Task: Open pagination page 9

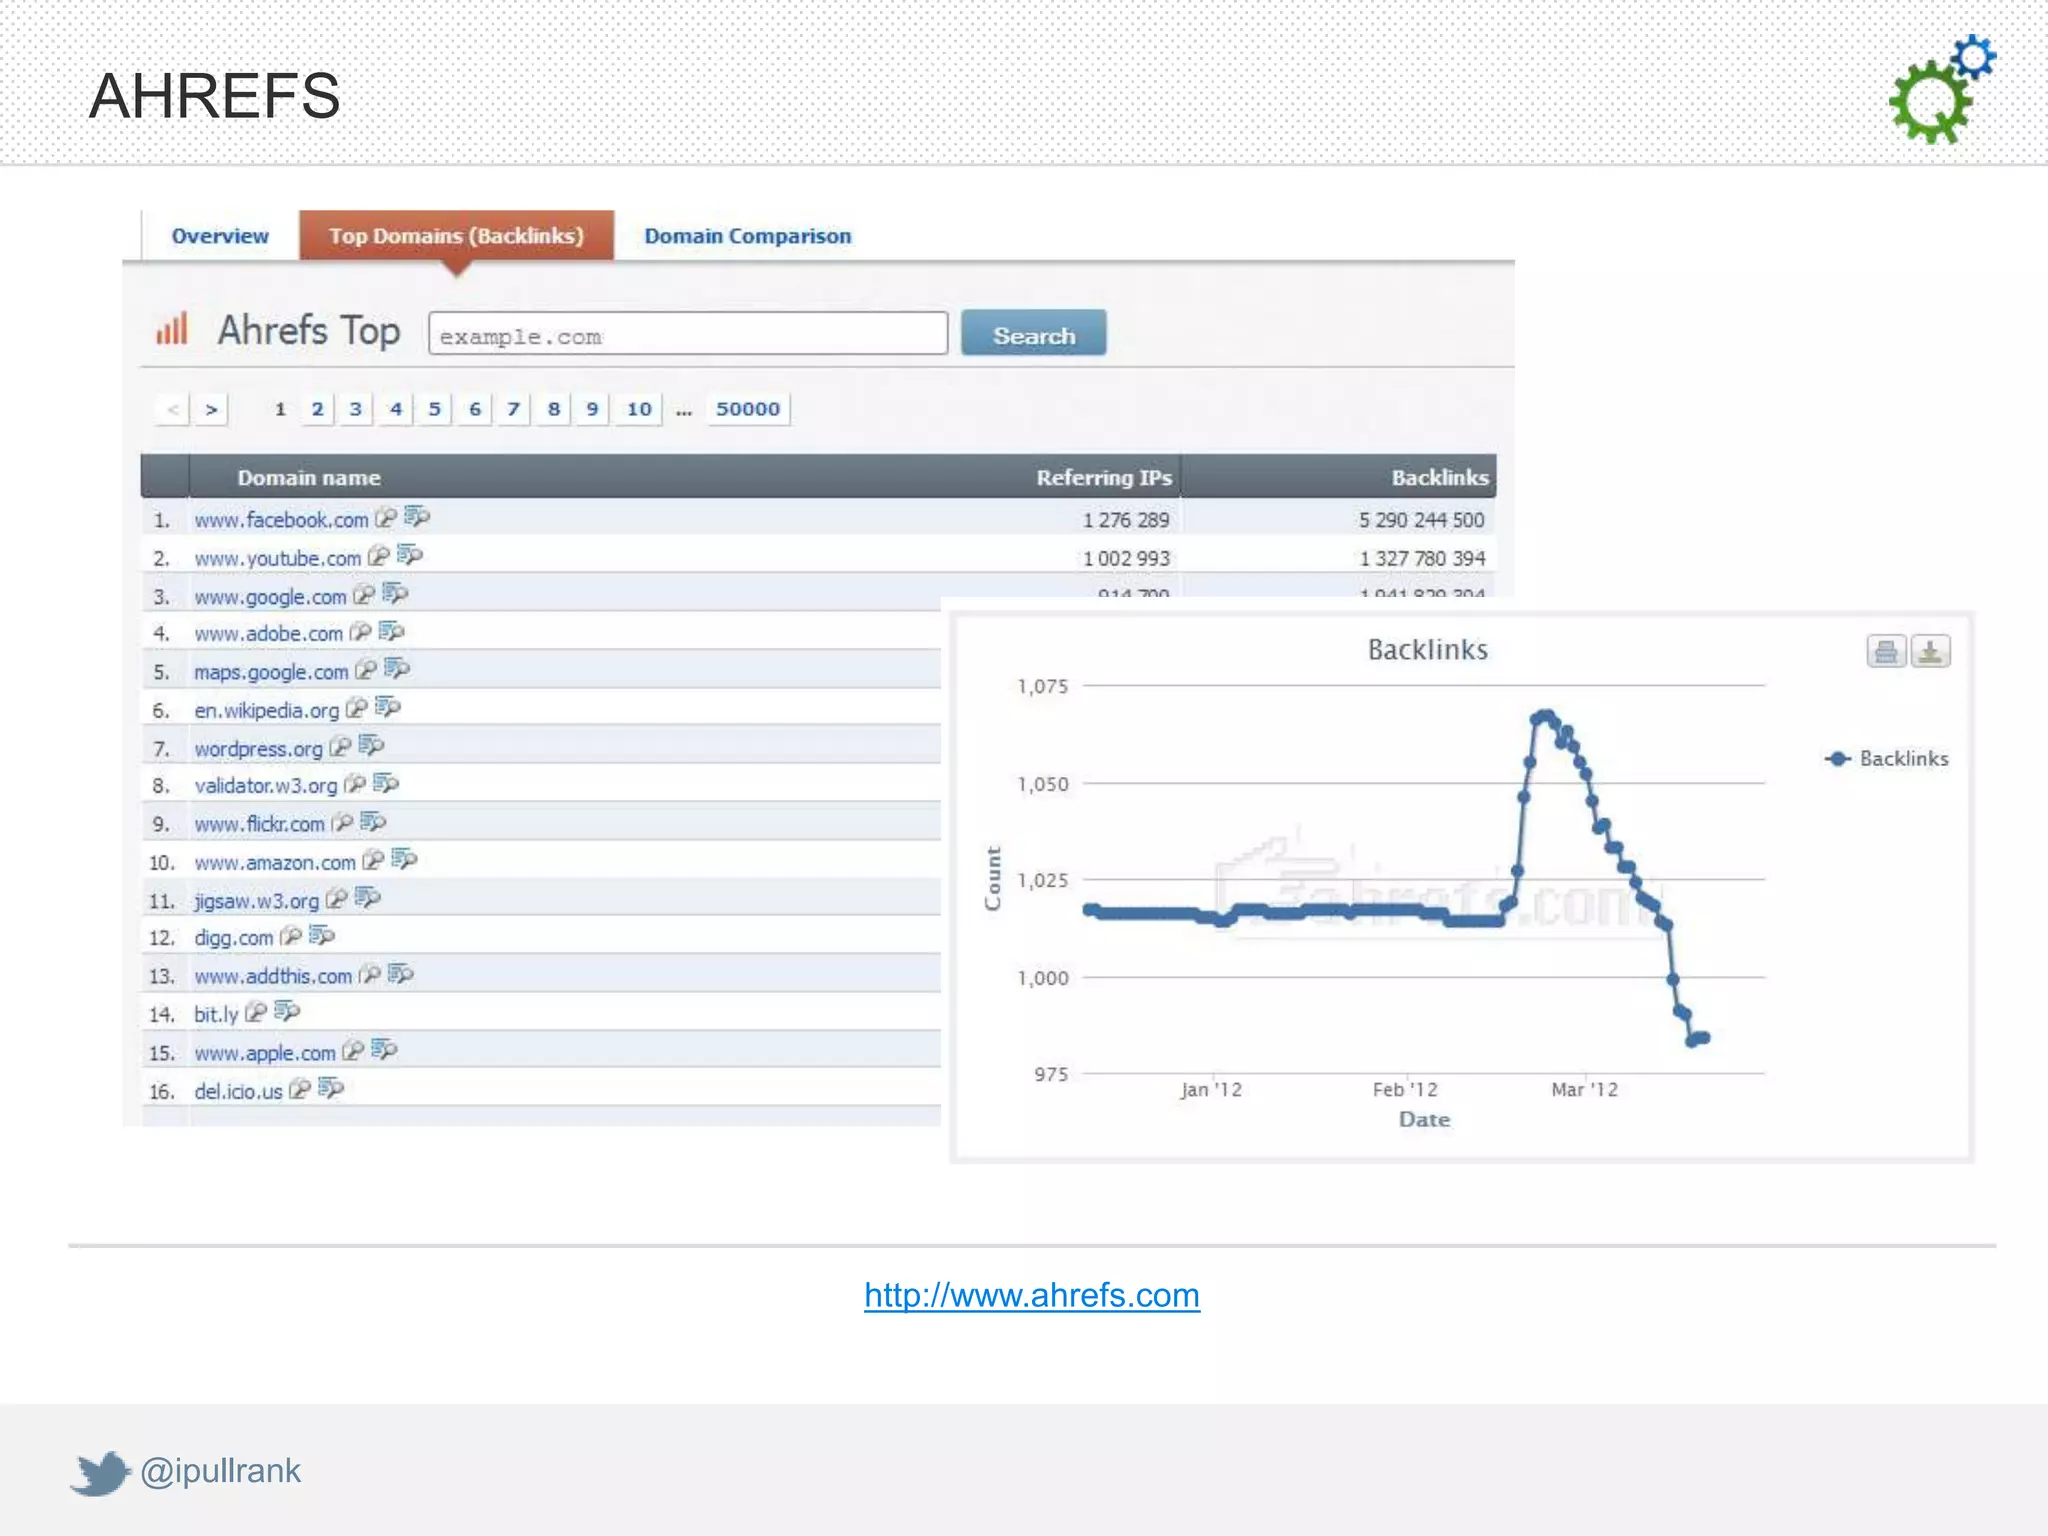Action: coord(592,409)
